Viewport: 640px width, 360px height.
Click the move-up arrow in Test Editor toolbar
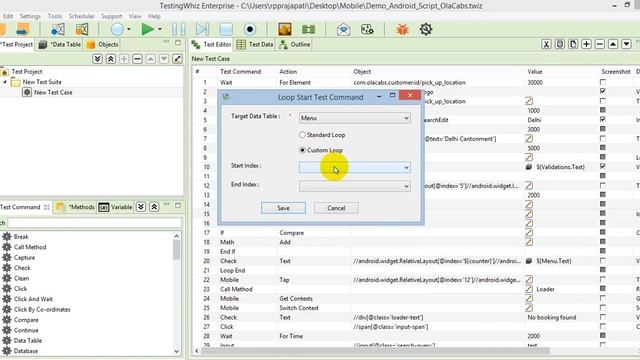pyautogui.click(x=613, y=44)
